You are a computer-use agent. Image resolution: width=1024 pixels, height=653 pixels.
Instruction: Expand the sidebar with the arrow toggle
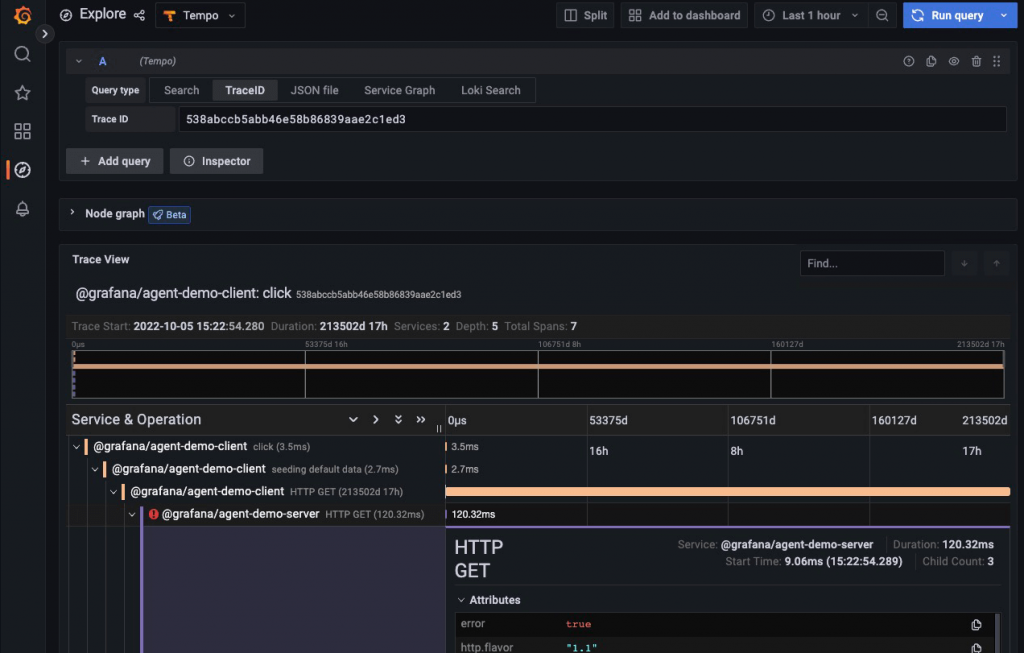click(x=44, y=34)
